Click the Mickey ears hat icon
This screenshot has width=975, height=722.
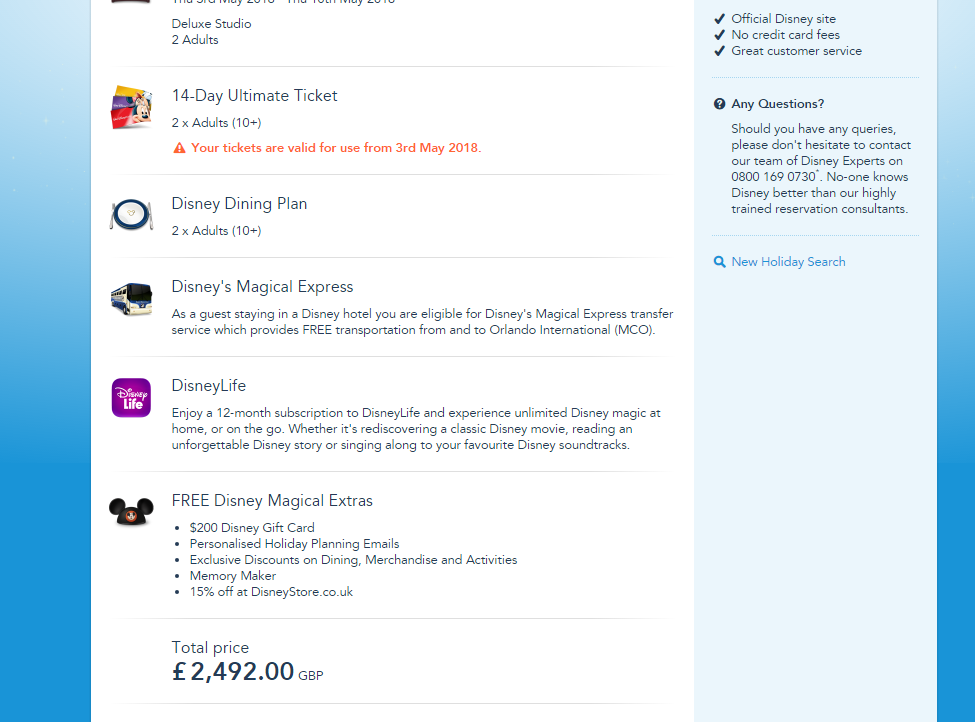tap(131, 512)
